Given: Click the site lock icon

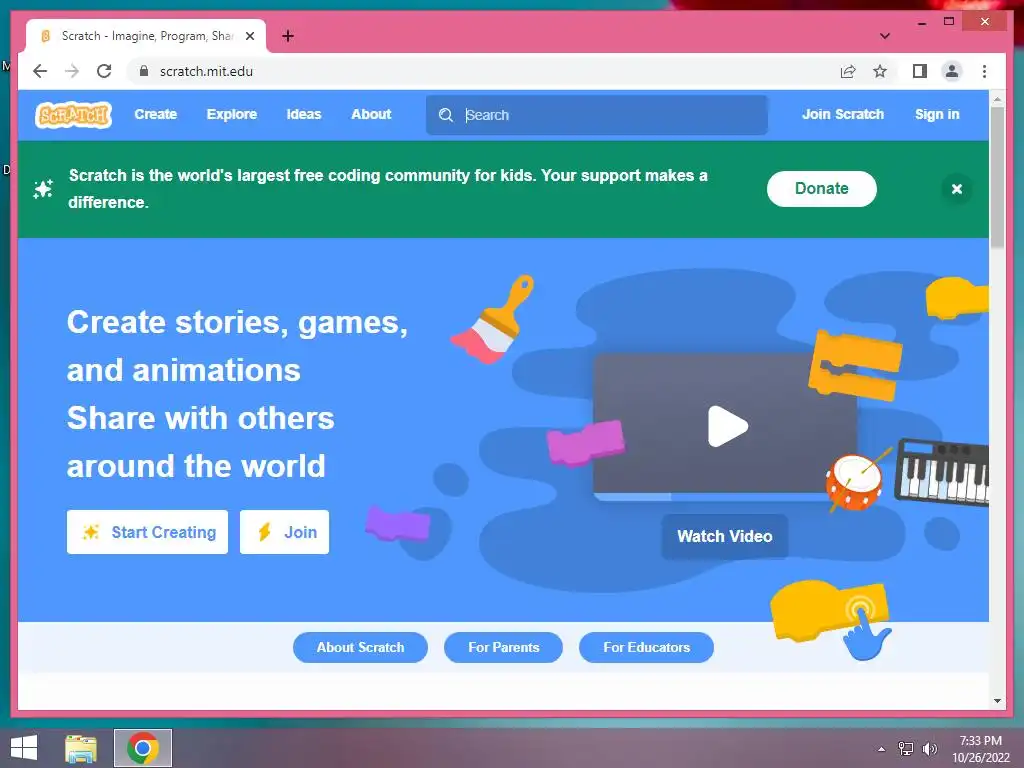Looking at the screenshot, I should [x=144, y=71].
